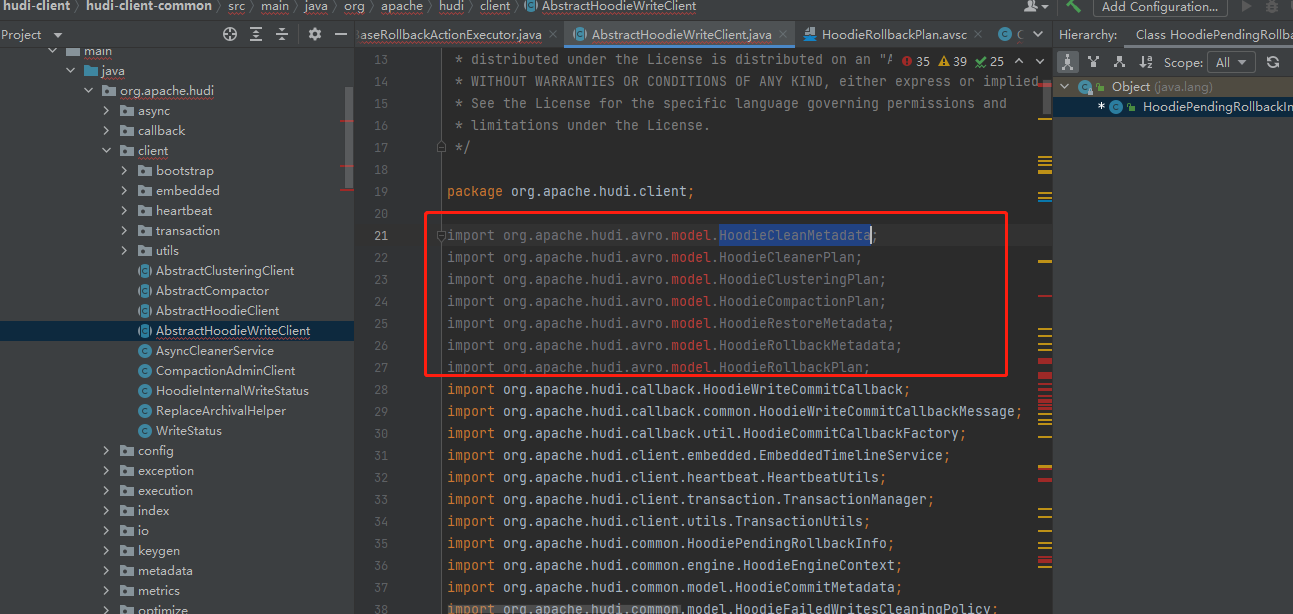Expand the async package
Screen dimensions: 1293x614
[x=107, y=111]
